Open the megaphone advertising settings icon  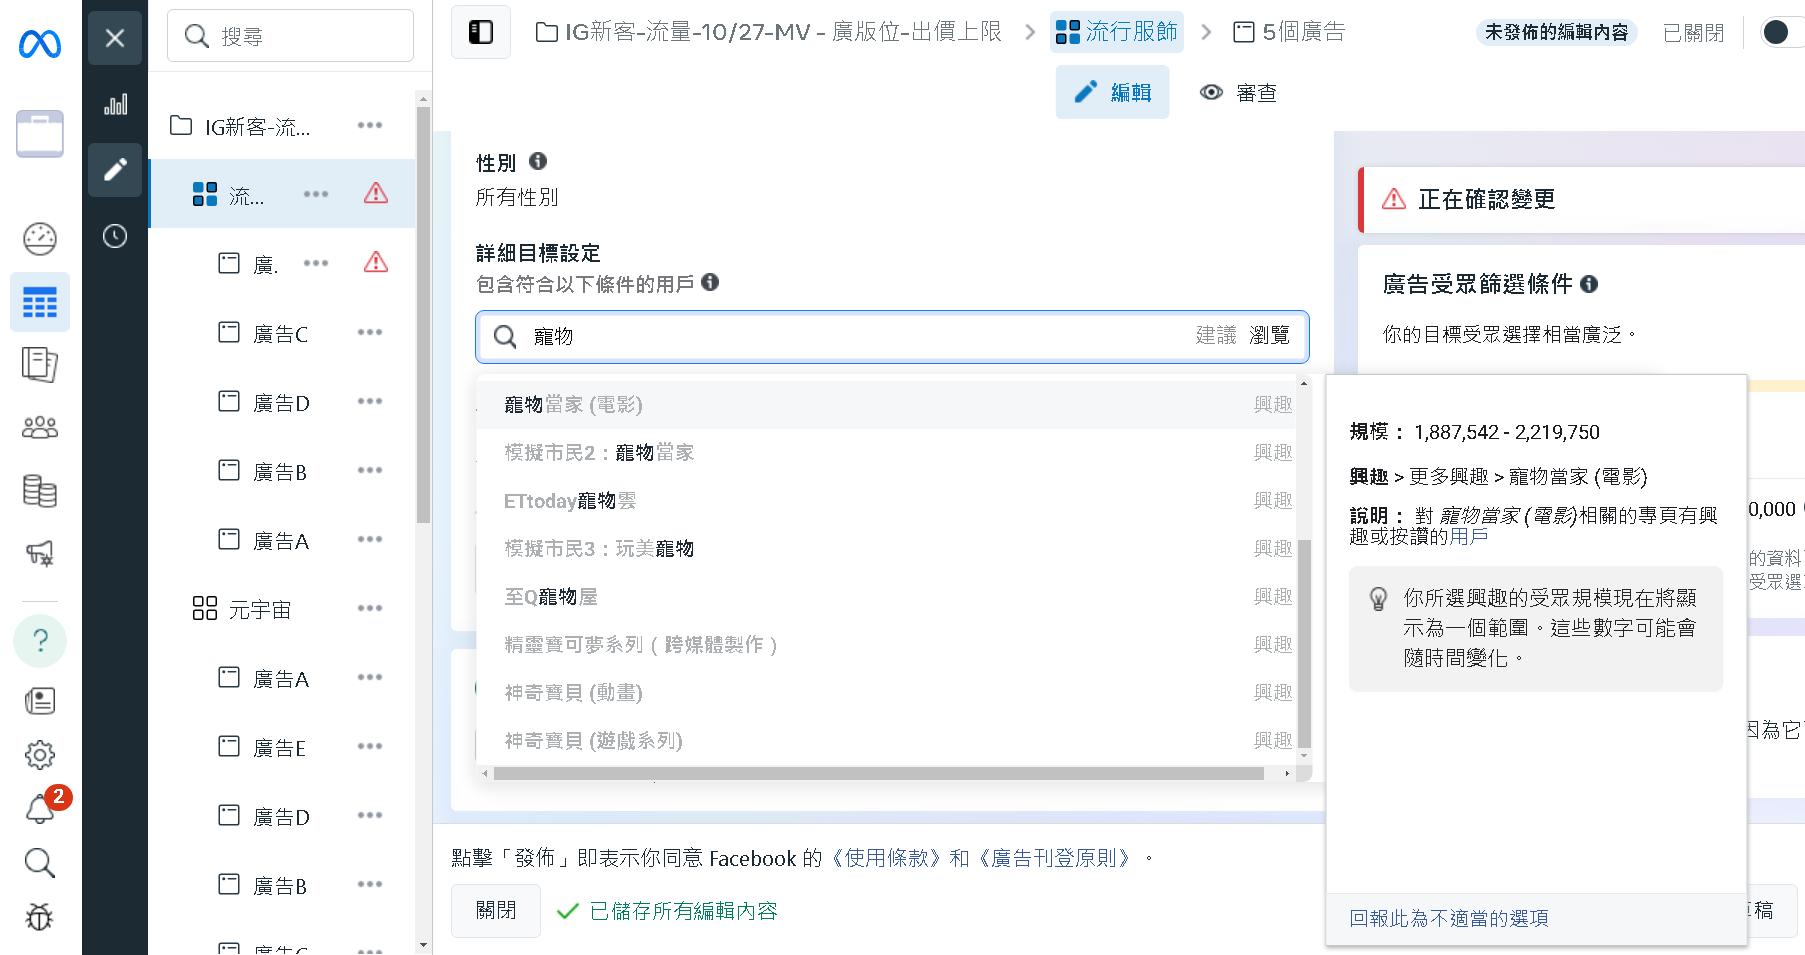pyautogui.click(x=40, y=553)
